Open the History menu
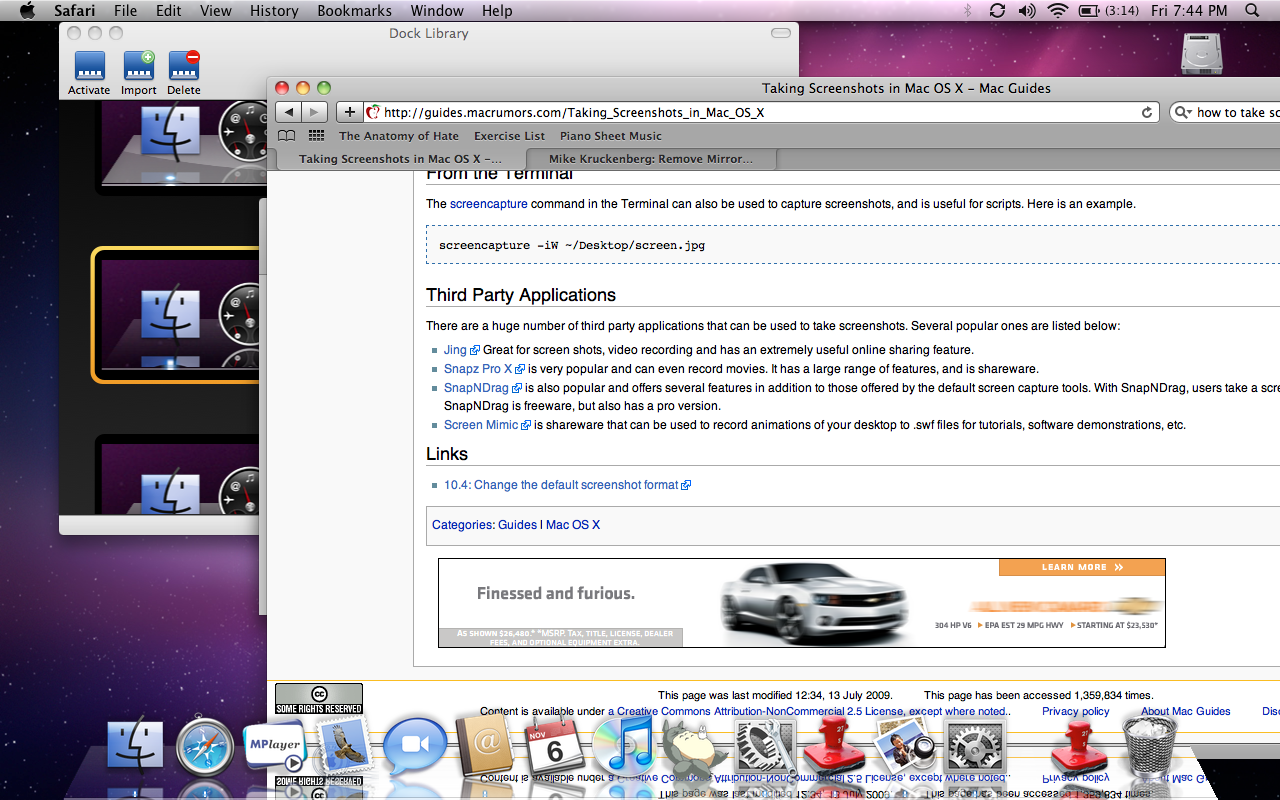Screen dimensions: 1280x800 274,11
